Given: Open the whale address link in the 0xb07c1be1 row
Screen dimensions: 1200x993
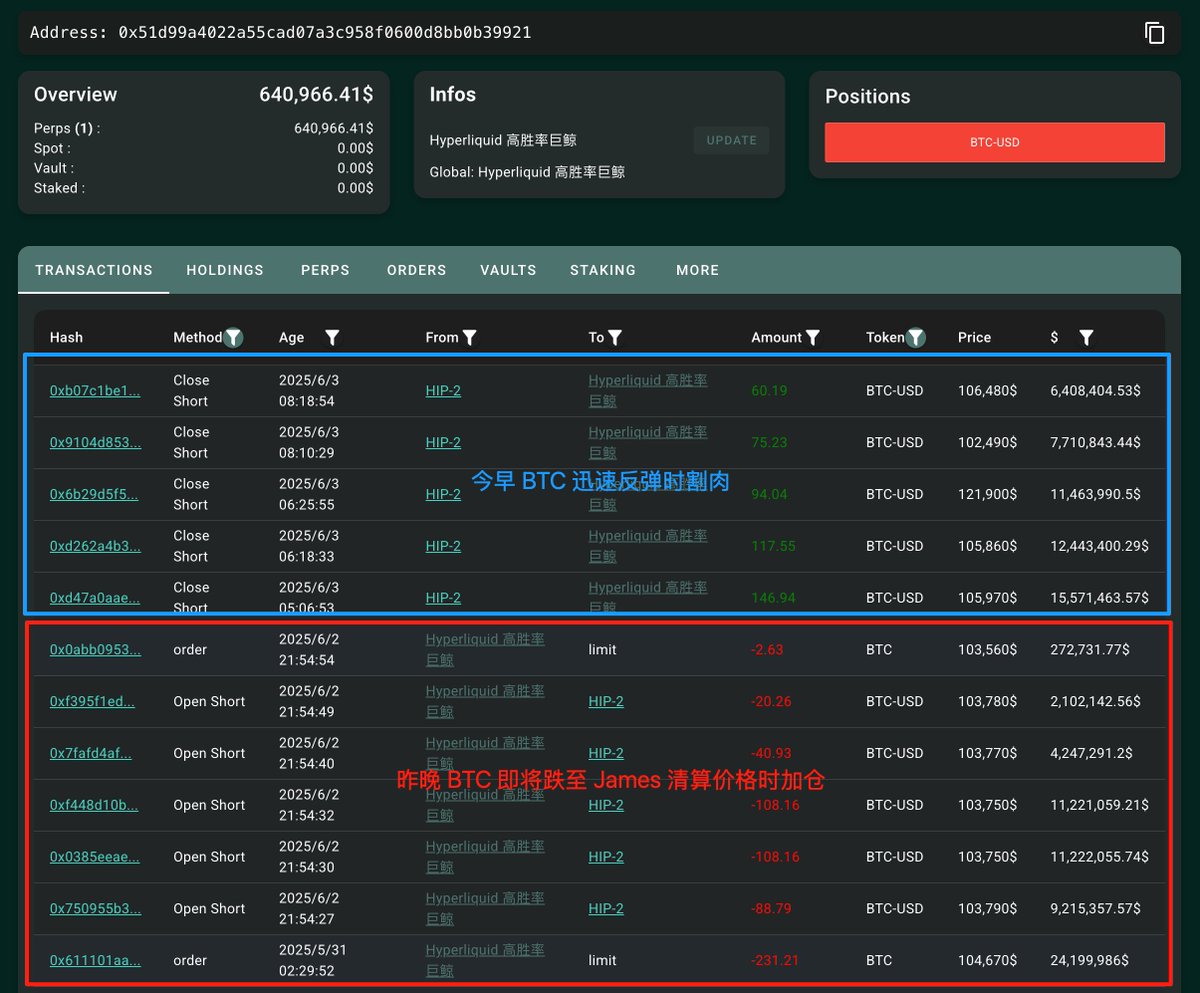Looking at the screenshot, I should coord(648,391).
